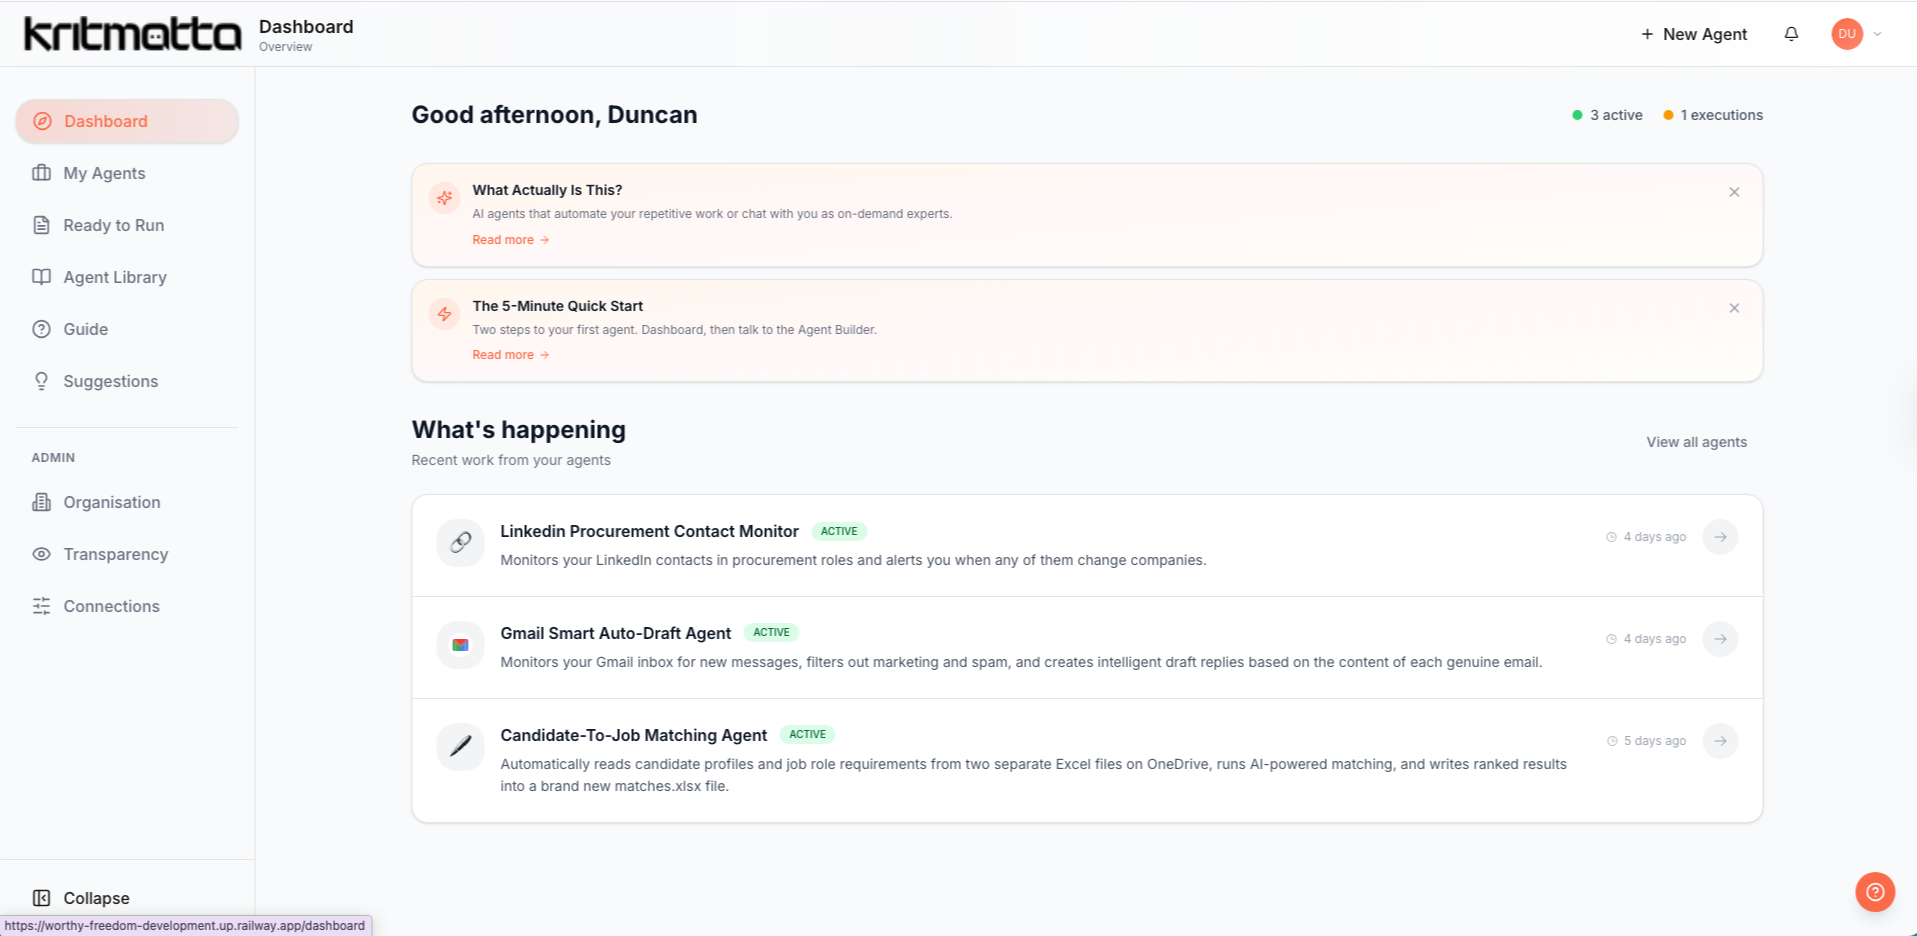Open the orange help button icon
This screenshot has height=936, width=1917.
(1875, 892)
